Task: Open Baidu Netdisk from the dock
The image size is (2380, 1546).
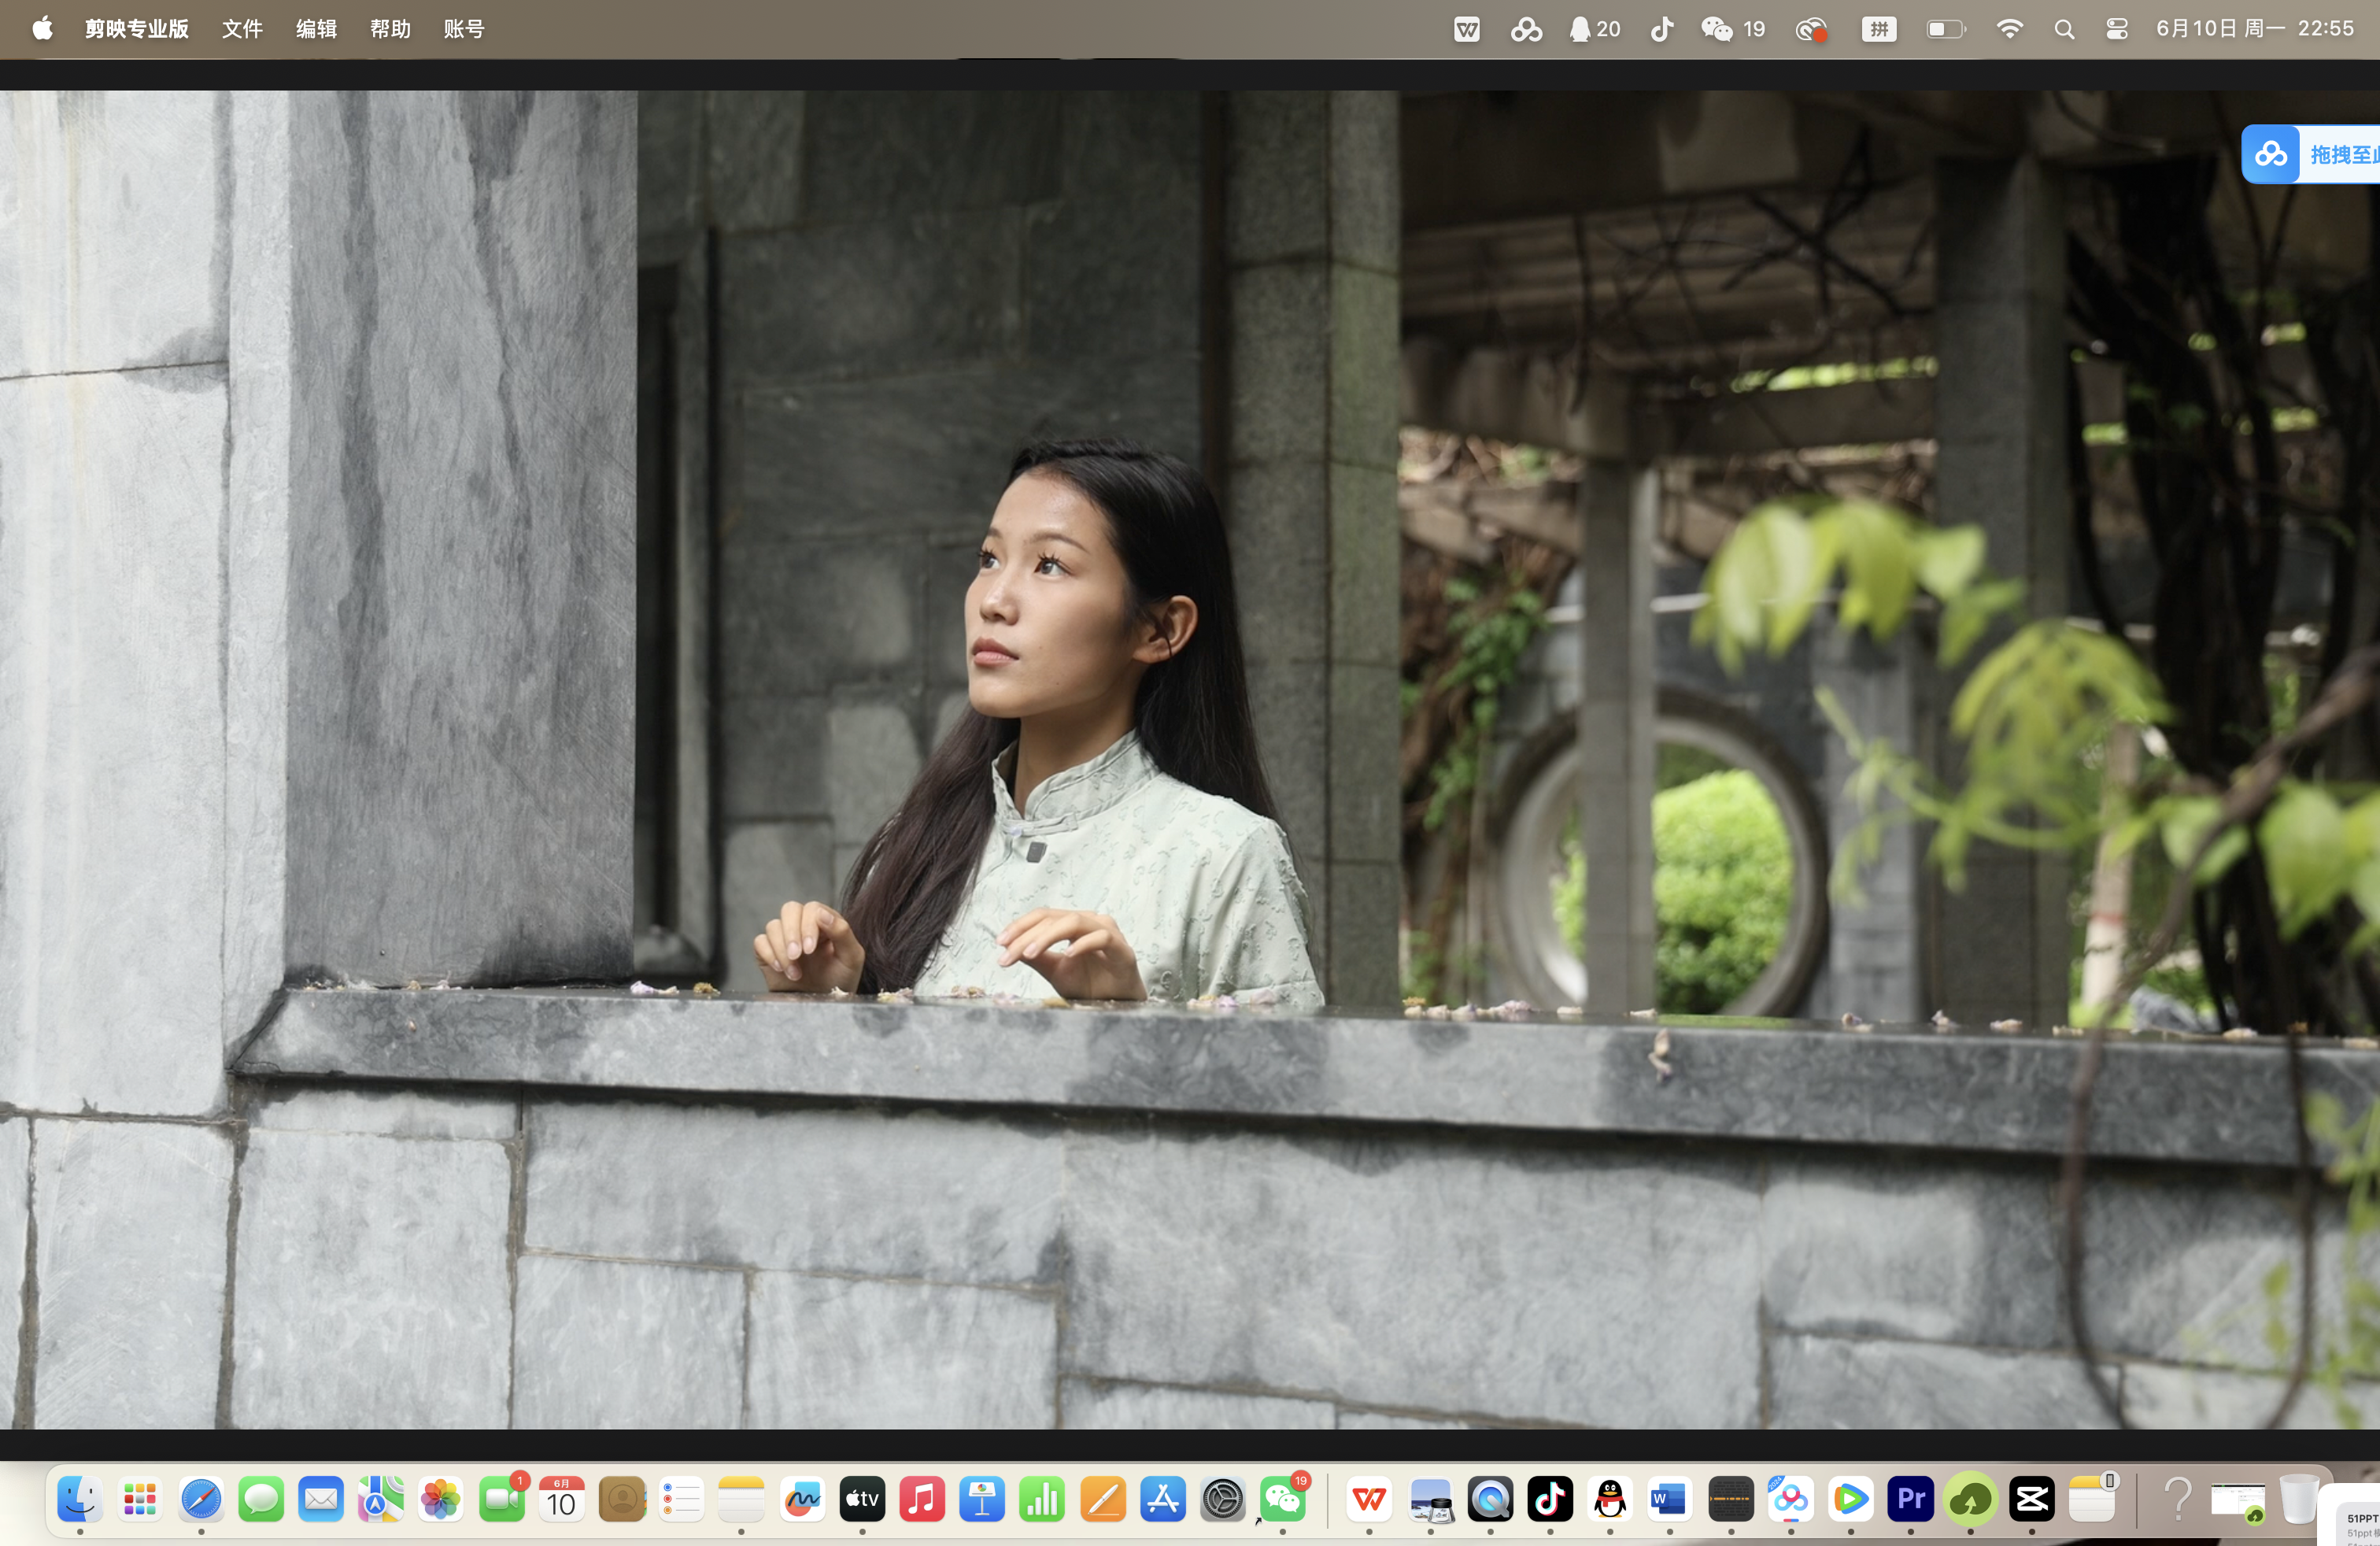Action: click(x=1791, y=1500)
